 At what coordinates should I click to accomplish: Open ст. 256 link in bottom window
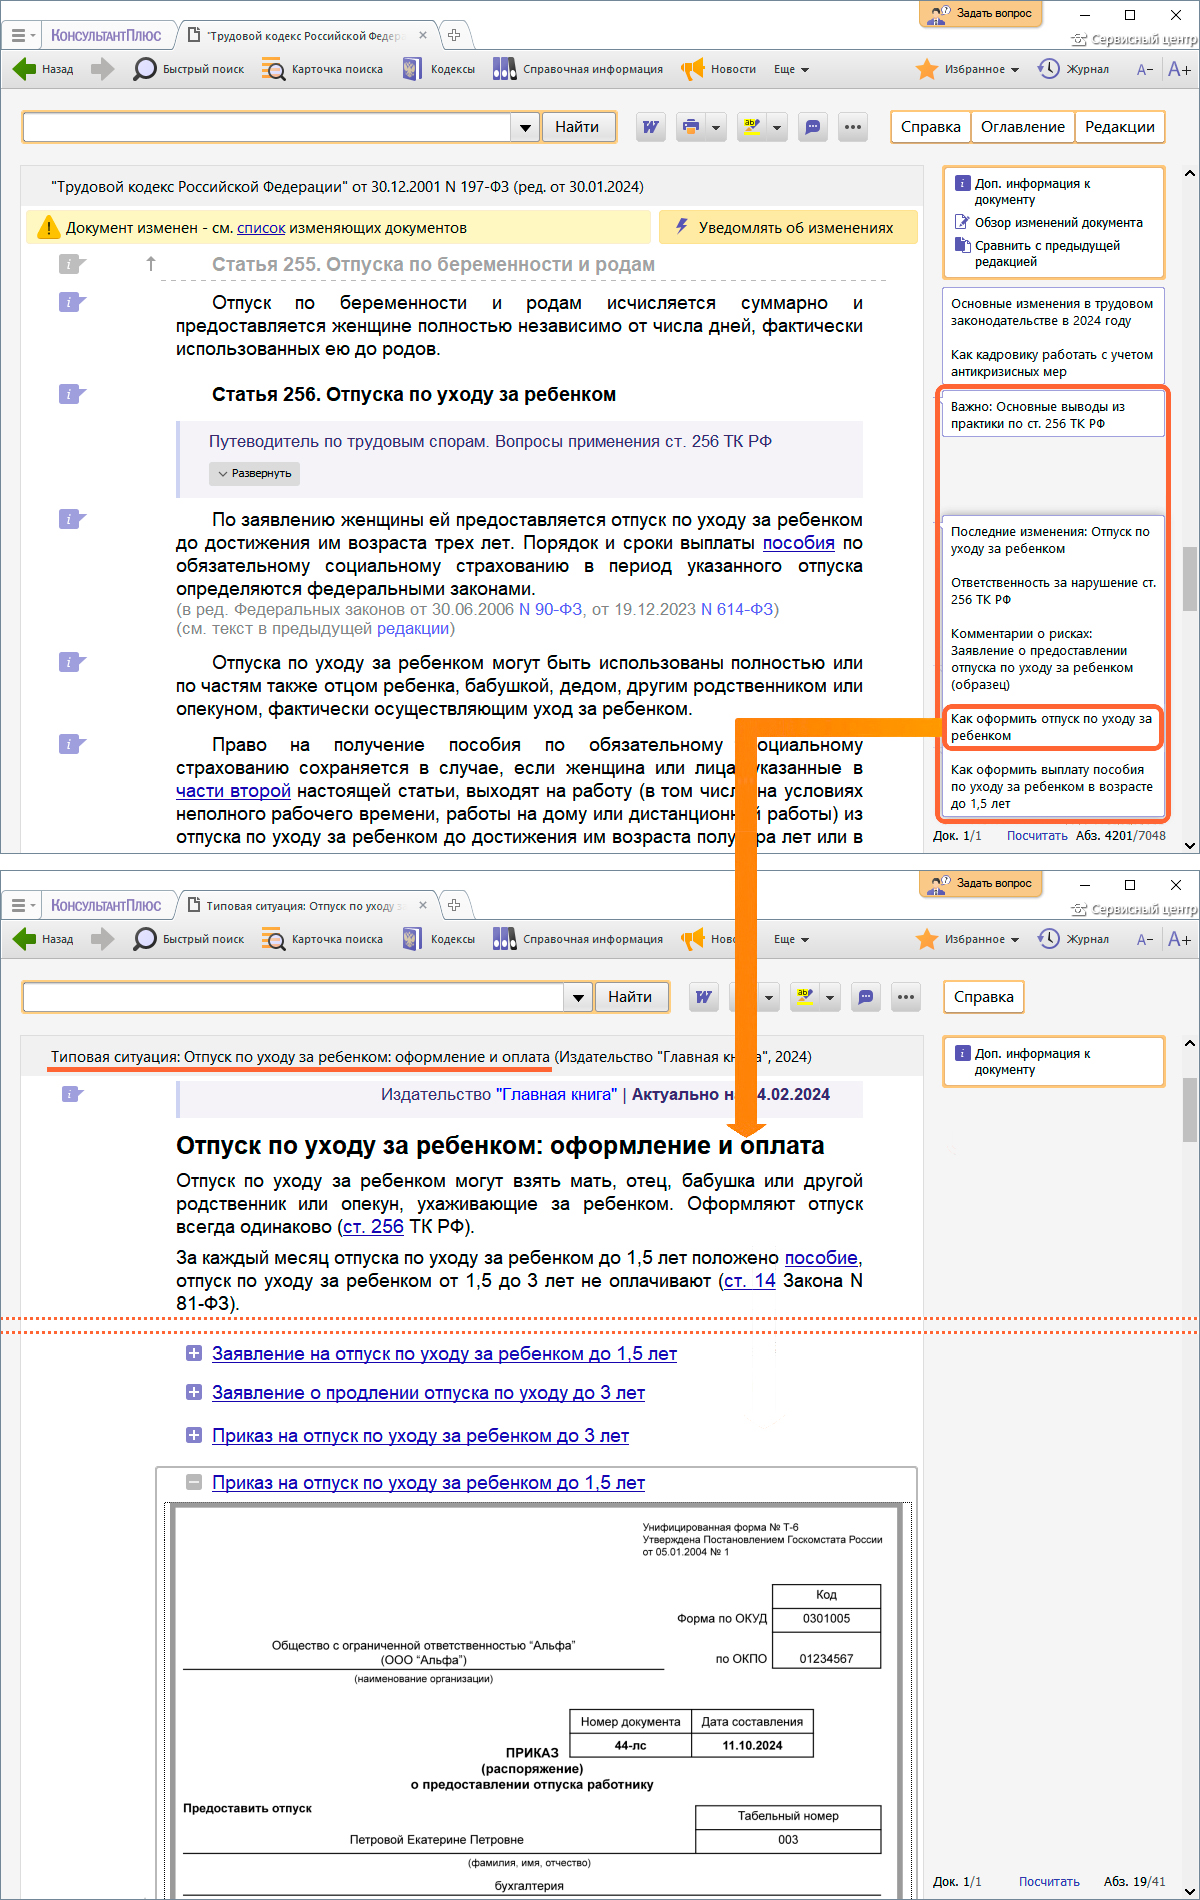point(373,1227)
